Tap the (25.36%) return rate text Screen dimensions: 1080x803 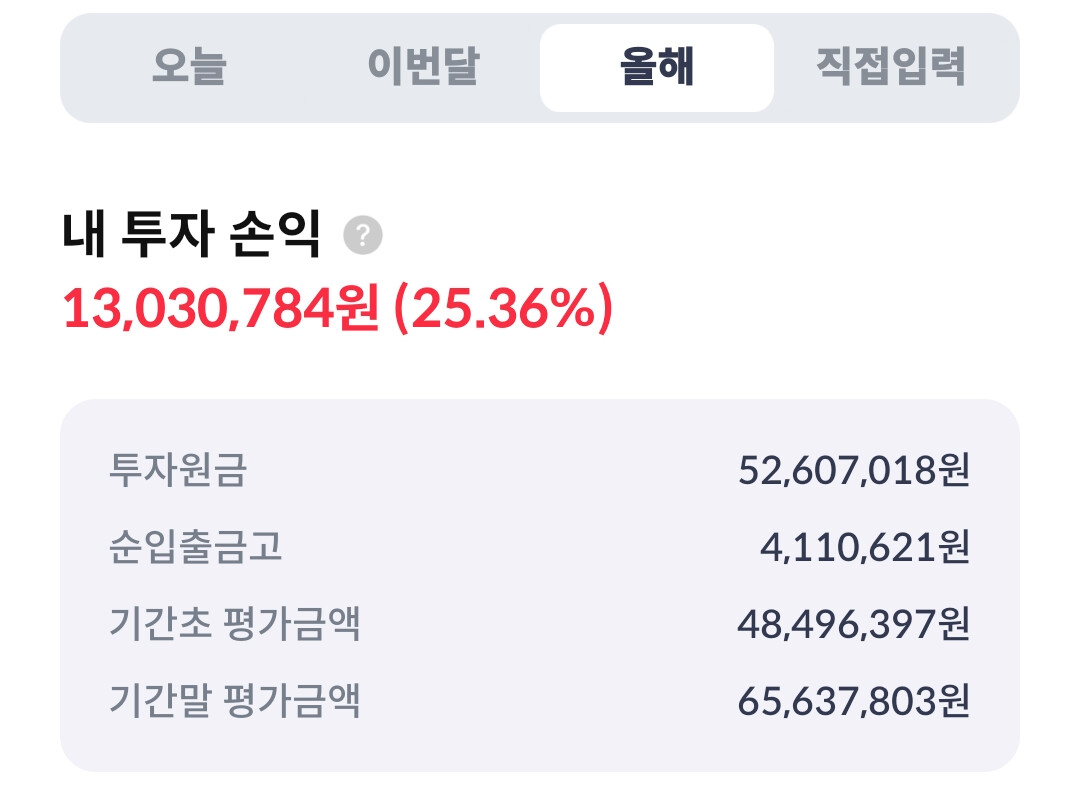coord(502,310)
